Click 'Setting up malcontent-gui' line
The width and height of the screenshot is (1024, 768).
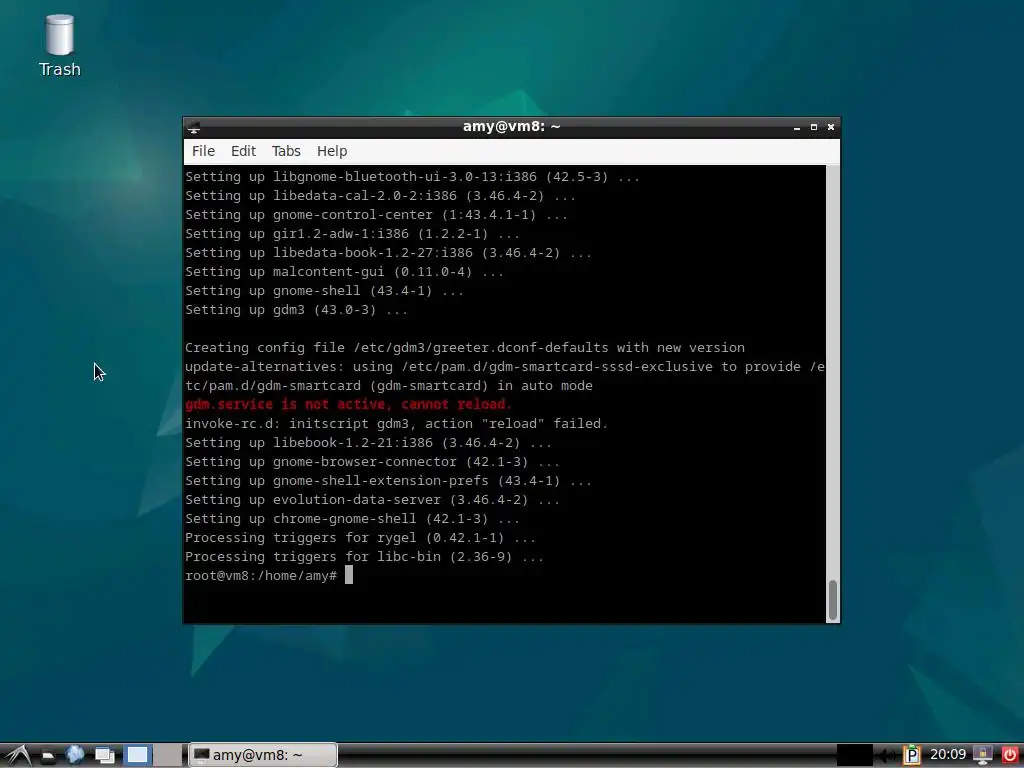(x=344, y=272)
